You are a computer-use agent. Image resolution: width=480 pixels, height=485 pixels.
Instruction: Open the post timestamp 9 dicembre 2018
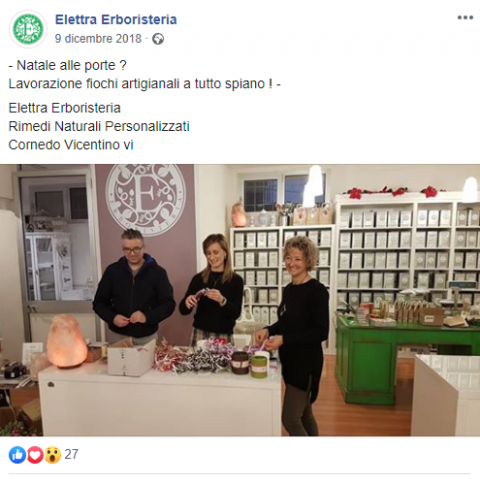coord(98,39)
